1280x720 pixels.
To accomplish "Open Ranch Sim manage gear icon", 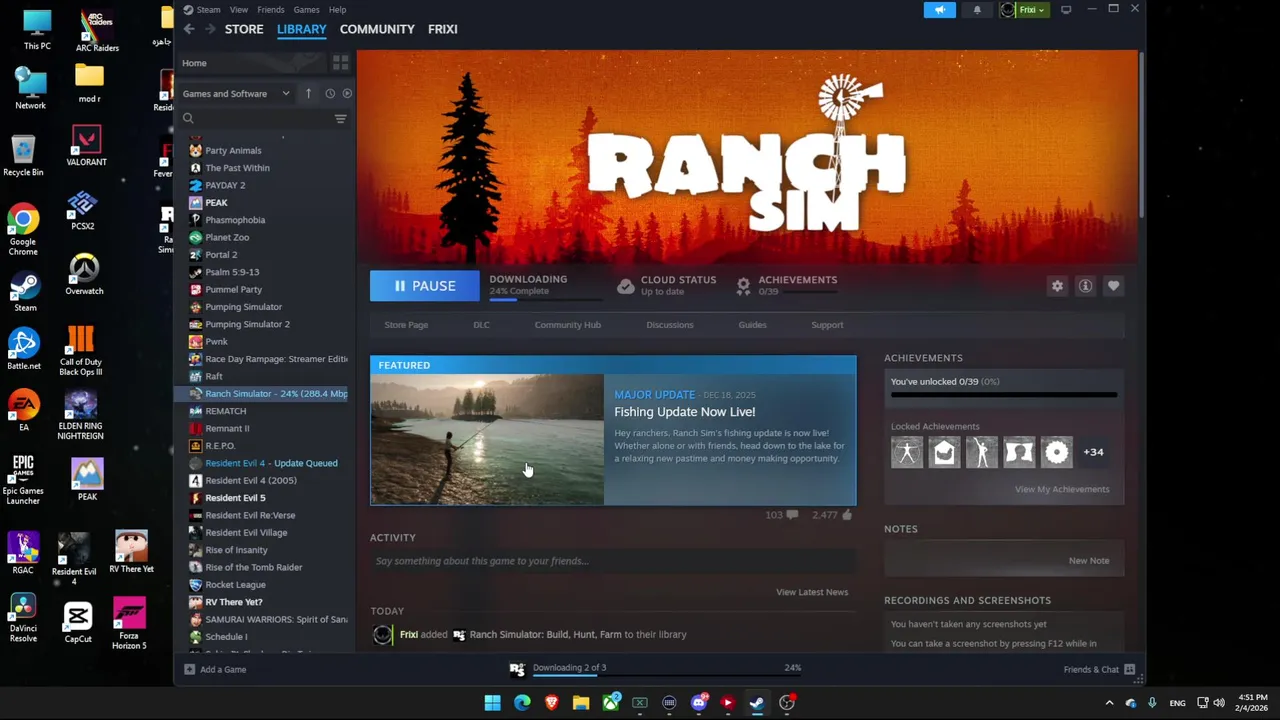I will 1057,286.
